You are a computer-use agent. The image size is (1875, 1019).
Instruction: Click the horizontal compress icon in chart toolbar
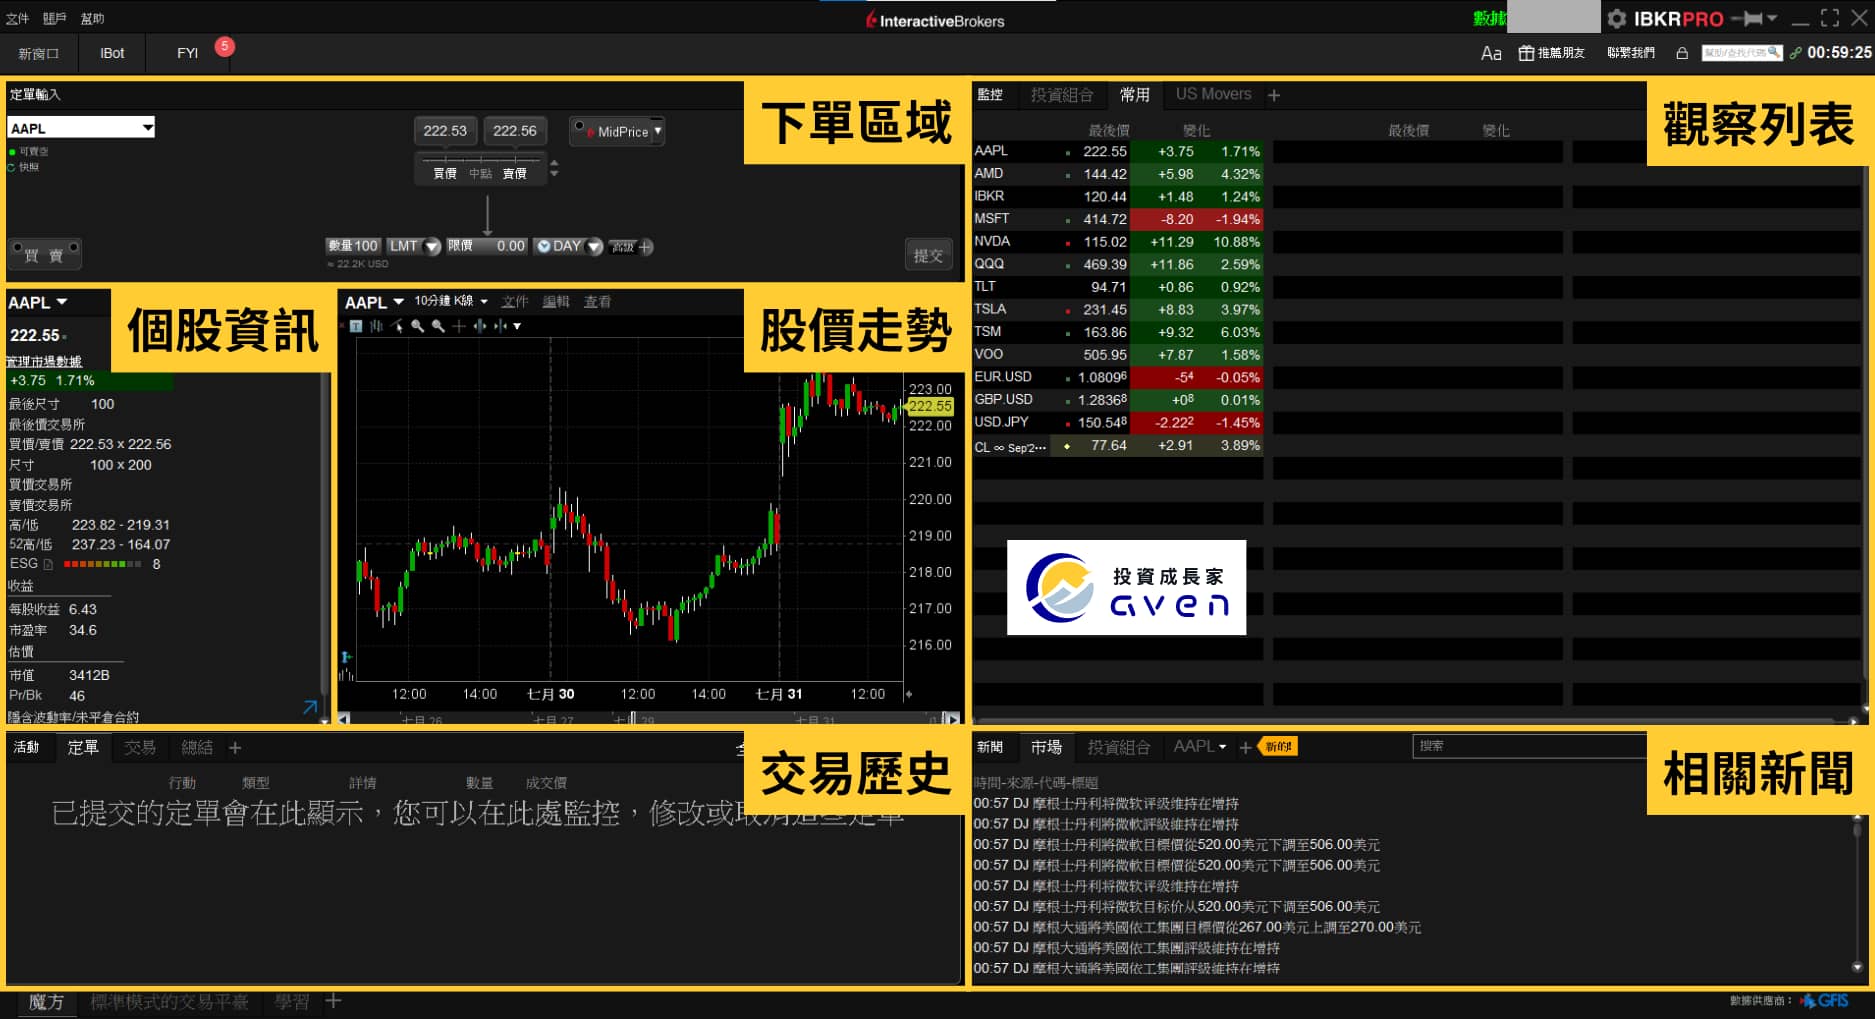click(x=500, y=326)
